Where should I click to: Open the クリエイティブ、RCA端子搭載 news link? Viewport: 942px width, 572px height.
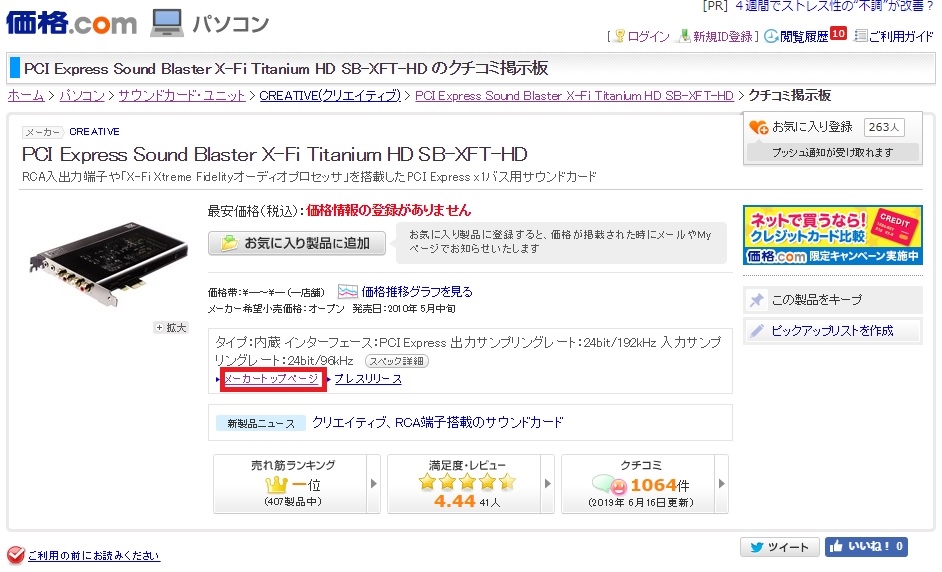[x=437, y=422]
